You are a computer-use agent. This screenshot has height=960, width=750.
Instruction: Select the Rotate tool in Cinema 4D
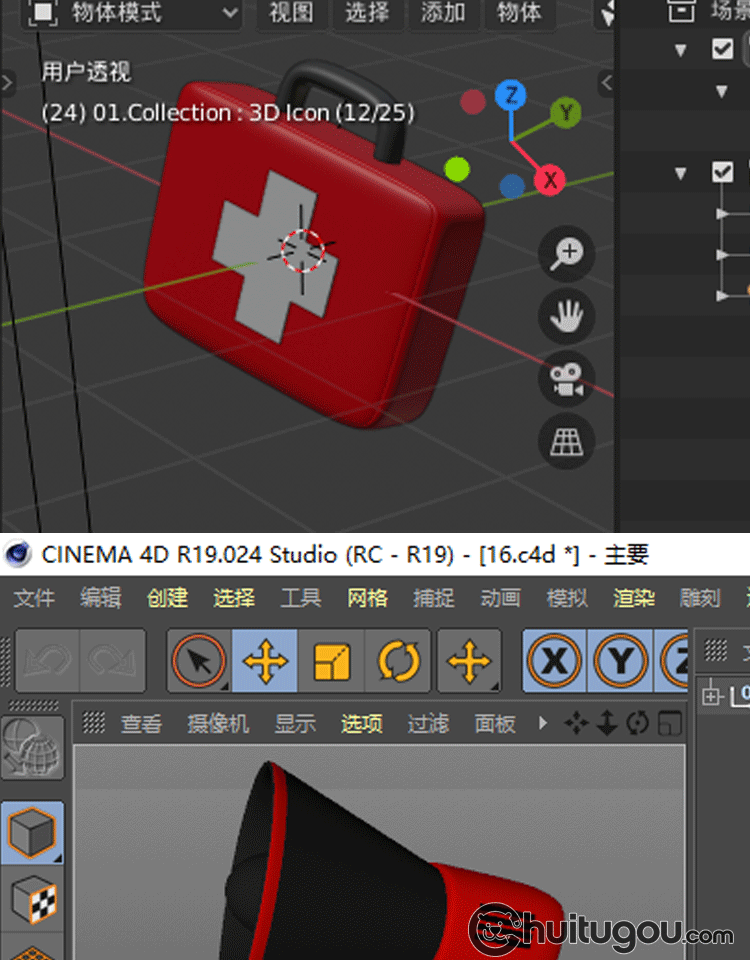click(398, 661)
